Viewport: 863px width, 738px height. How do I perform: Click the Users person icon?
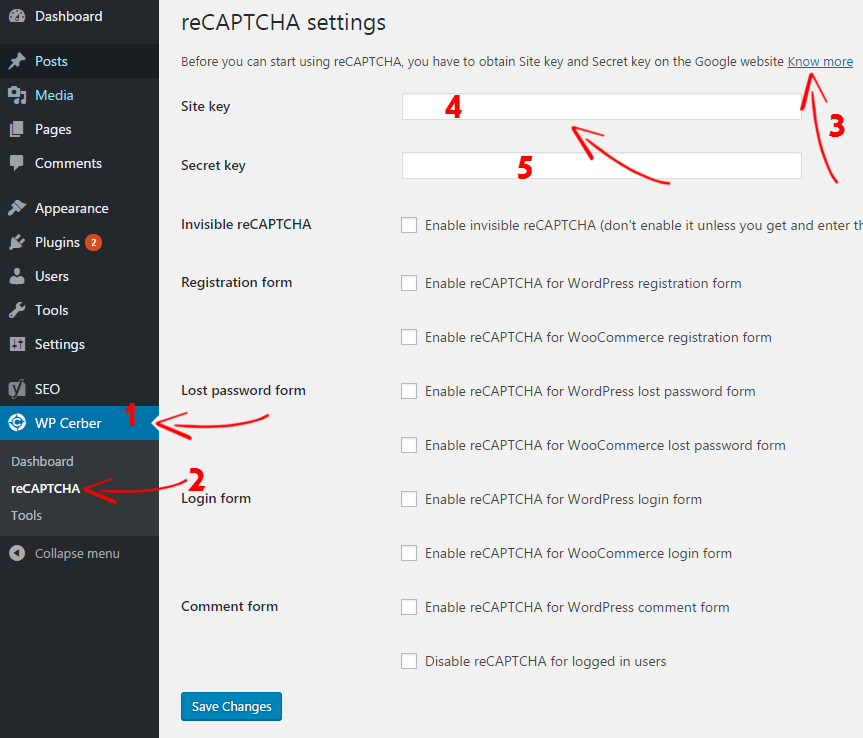(17, 276)
